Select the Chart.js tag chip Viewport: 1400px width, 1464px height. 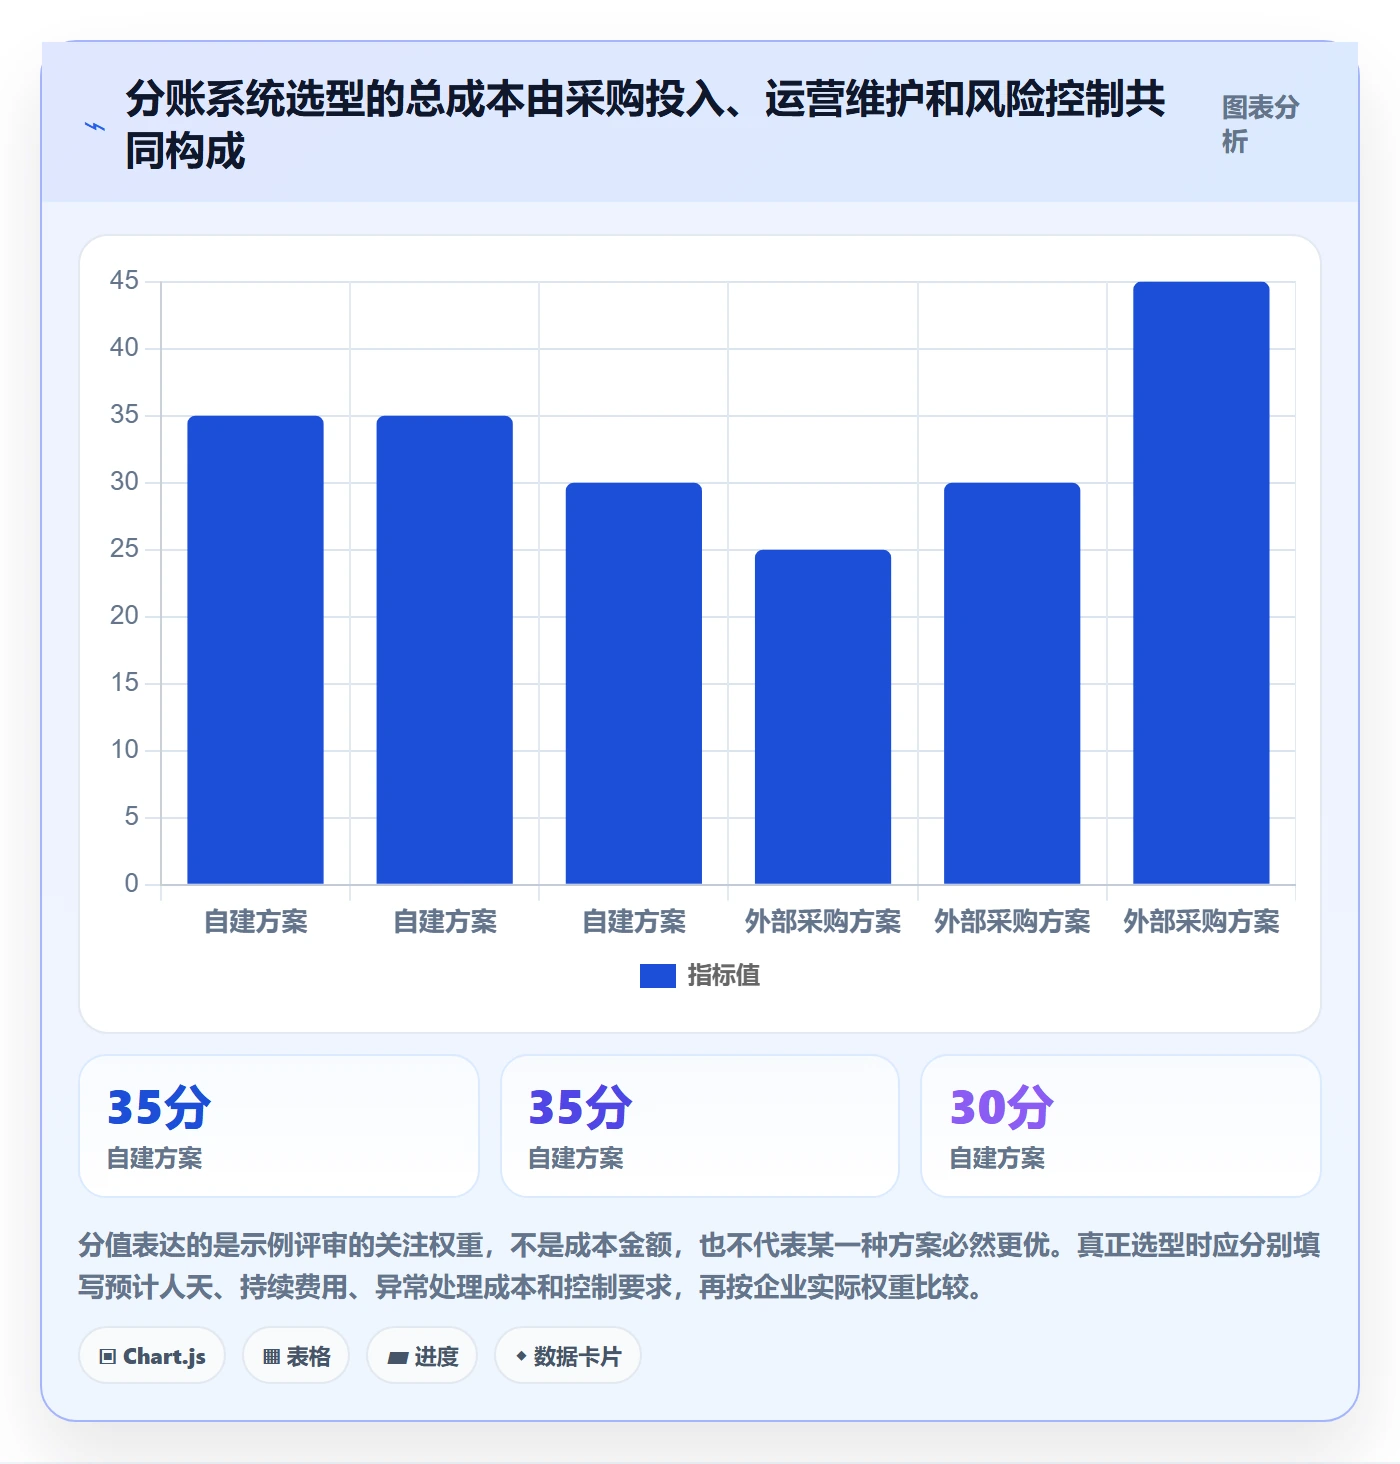(x=152, y=1356)
